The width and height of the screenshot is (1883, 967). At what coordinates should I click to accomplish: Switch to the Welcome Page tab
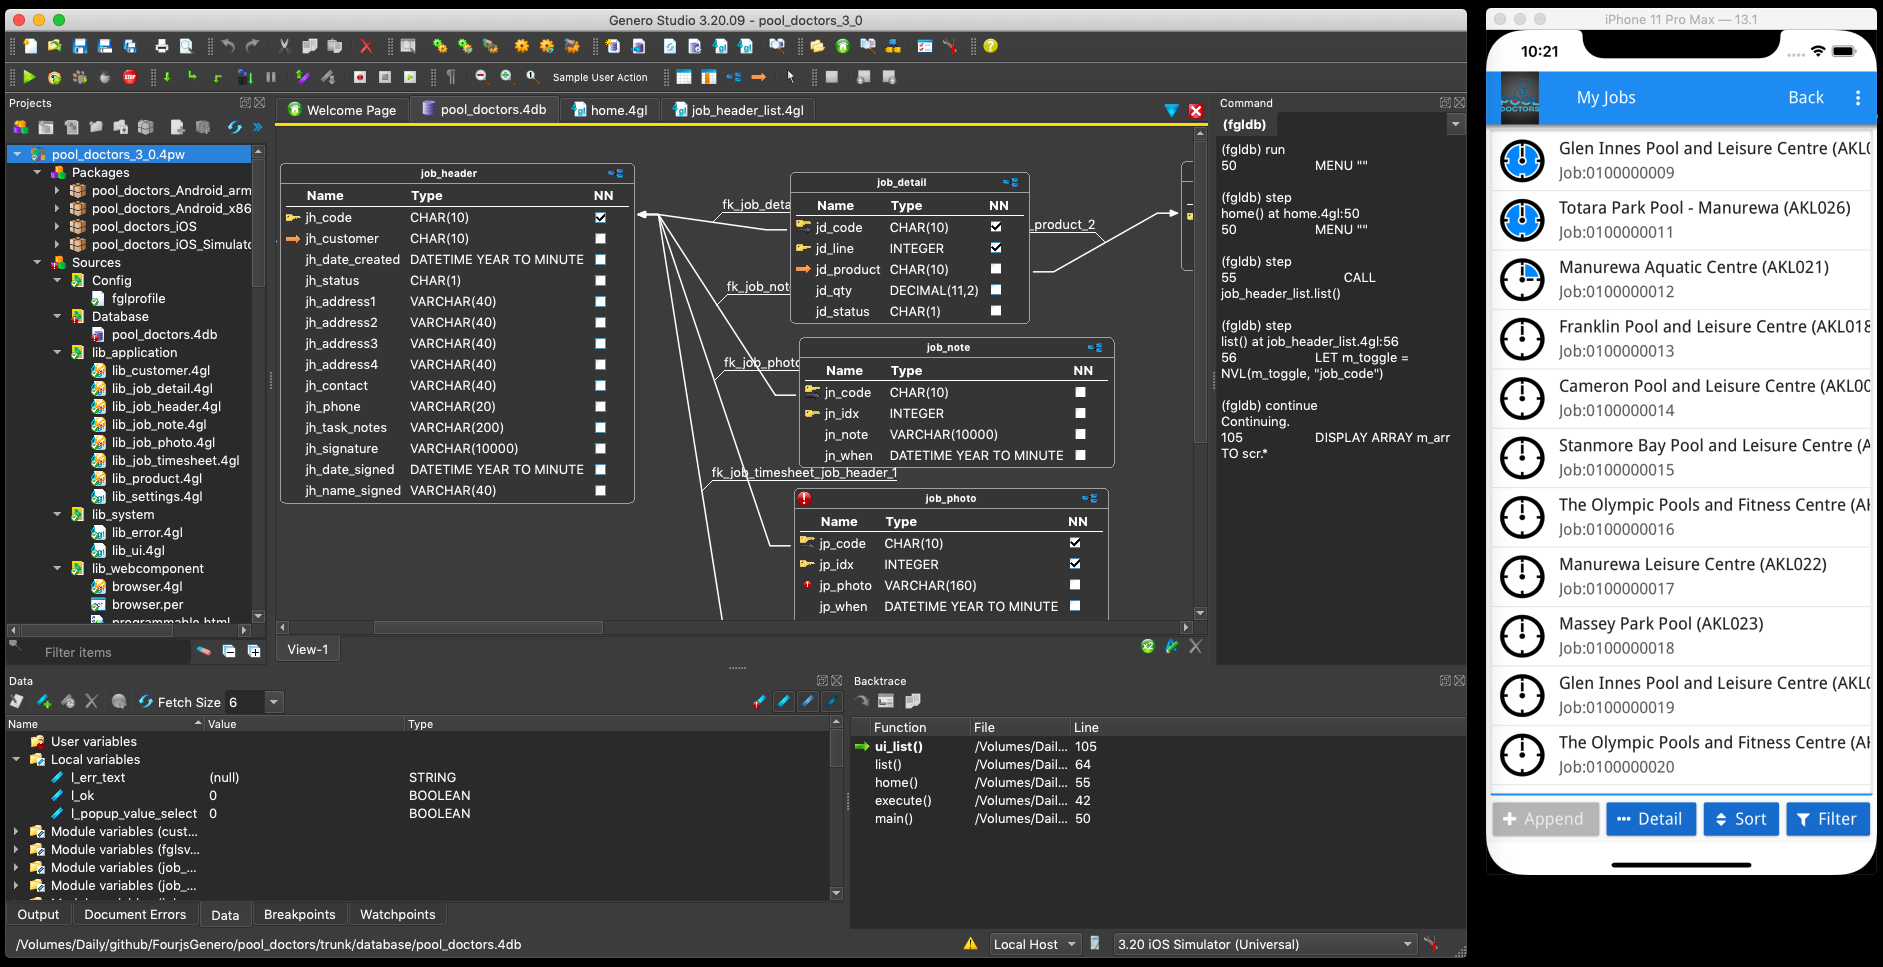pos(341,110)
